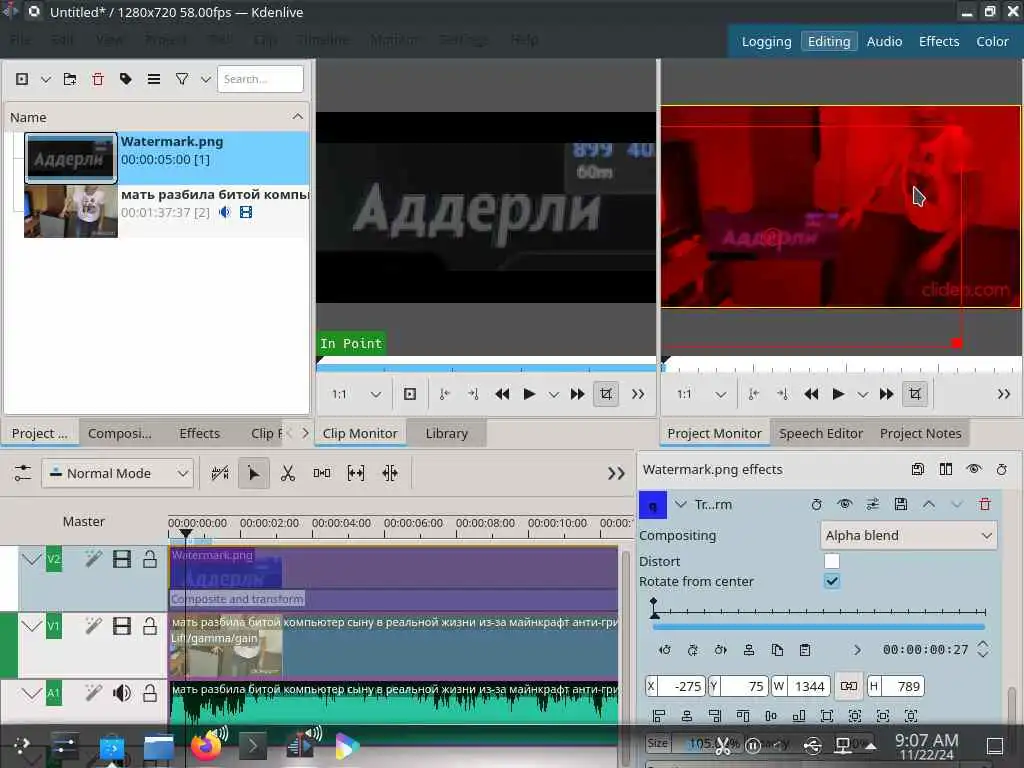
Task: Select the Watermark.png thumbnail in bin
Action: pyautogui.click(x=71, y=158)
